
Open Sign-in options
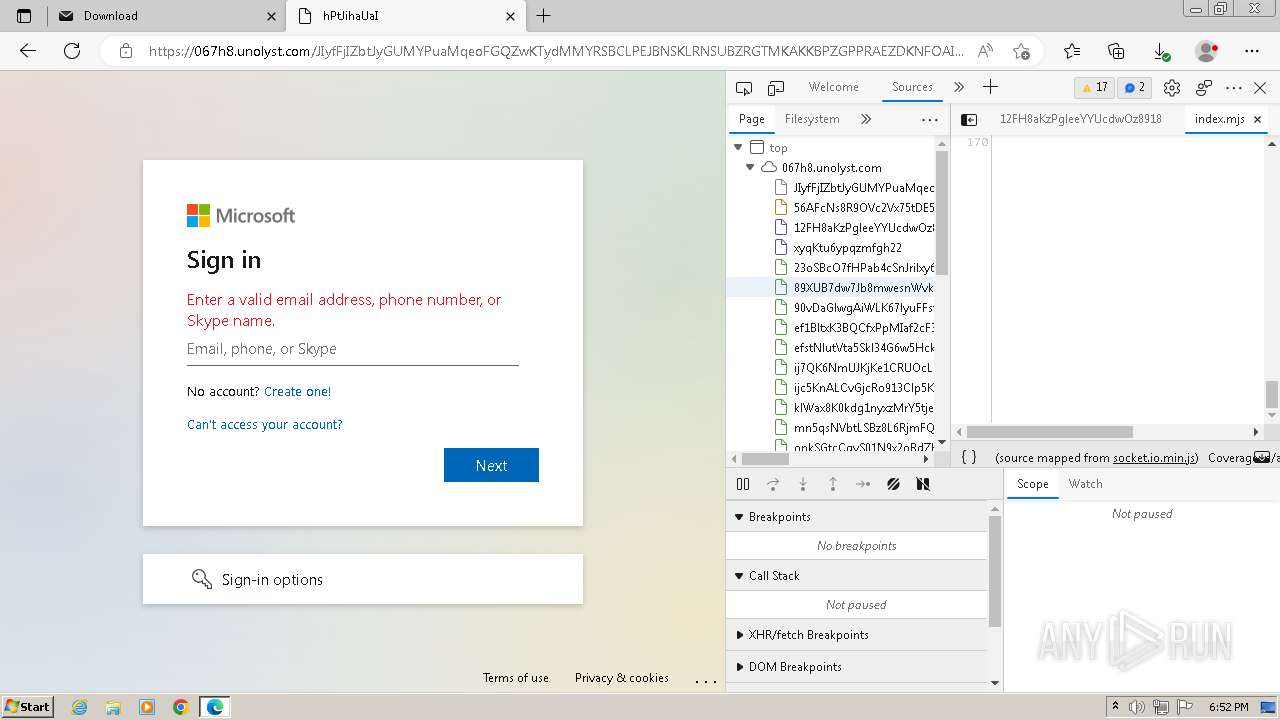(363, 579)
